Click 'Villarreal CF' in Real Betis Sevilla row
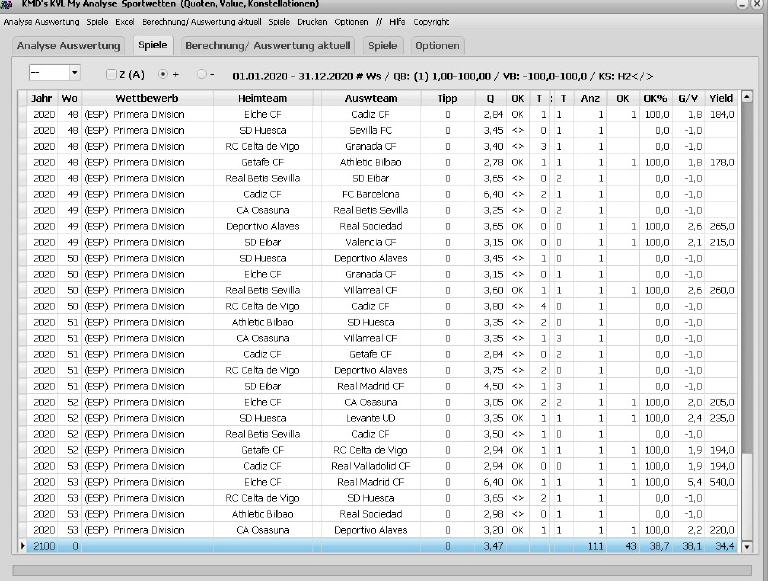The height and width of the screenshot is (581, 768). point(371,290)
